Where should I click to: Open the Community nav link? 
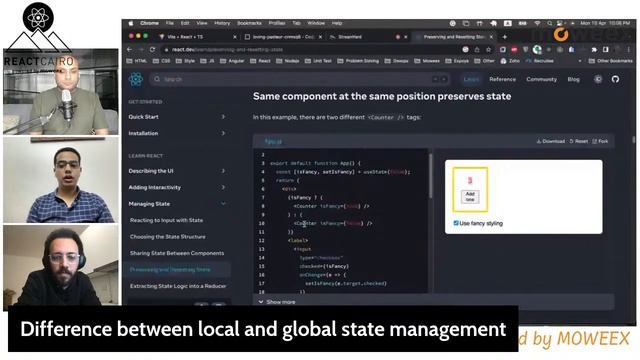[541, 79]
